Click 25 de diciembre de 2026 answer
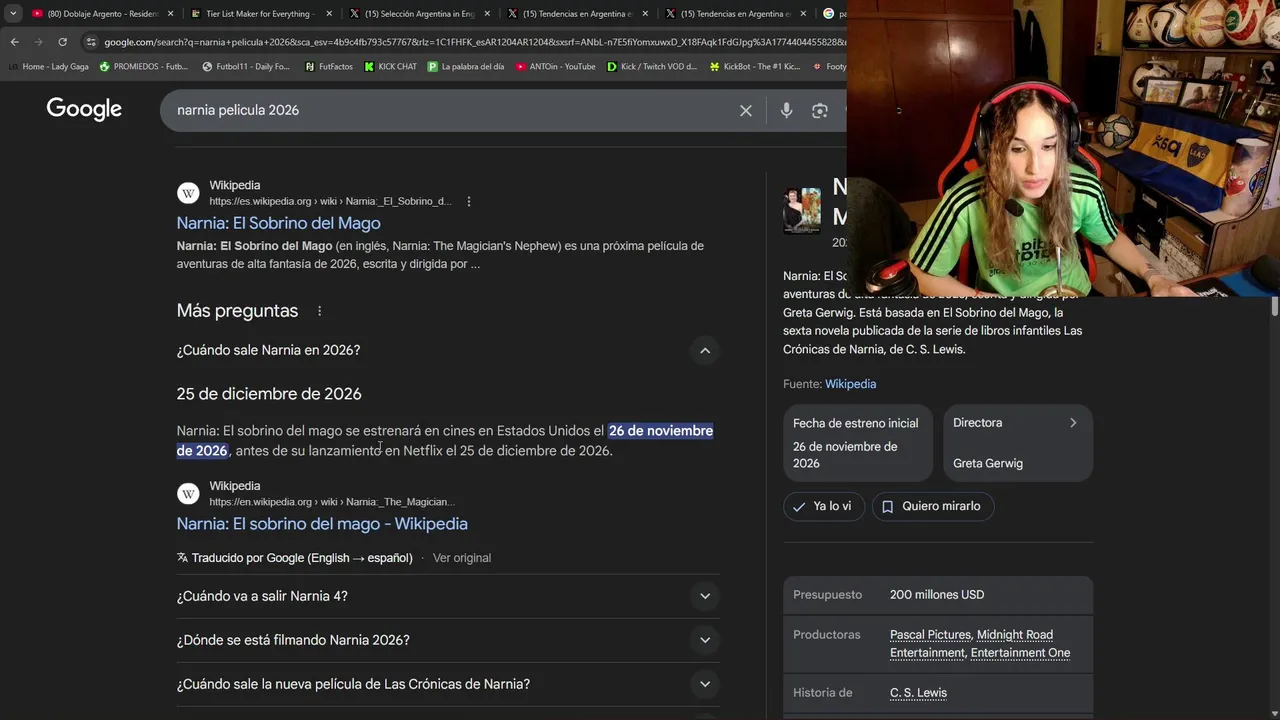1280x720 pixels. [x=269, y=394]
